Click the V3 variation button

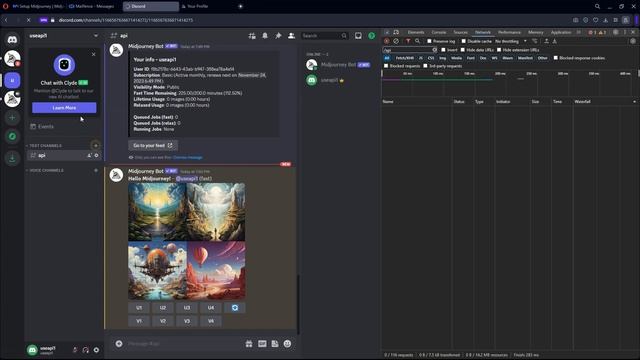click(x=187, y=321)
